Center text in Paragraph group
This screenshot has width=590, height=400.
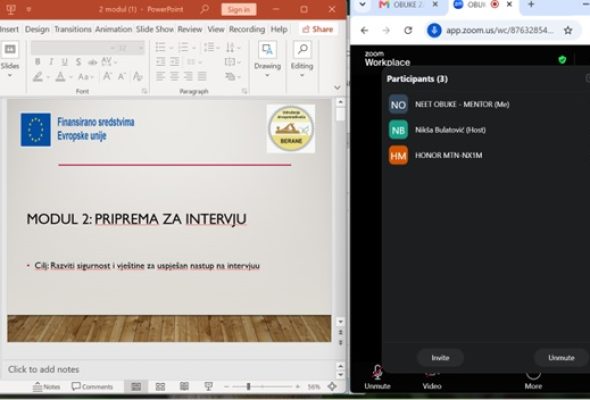[174, 77]
